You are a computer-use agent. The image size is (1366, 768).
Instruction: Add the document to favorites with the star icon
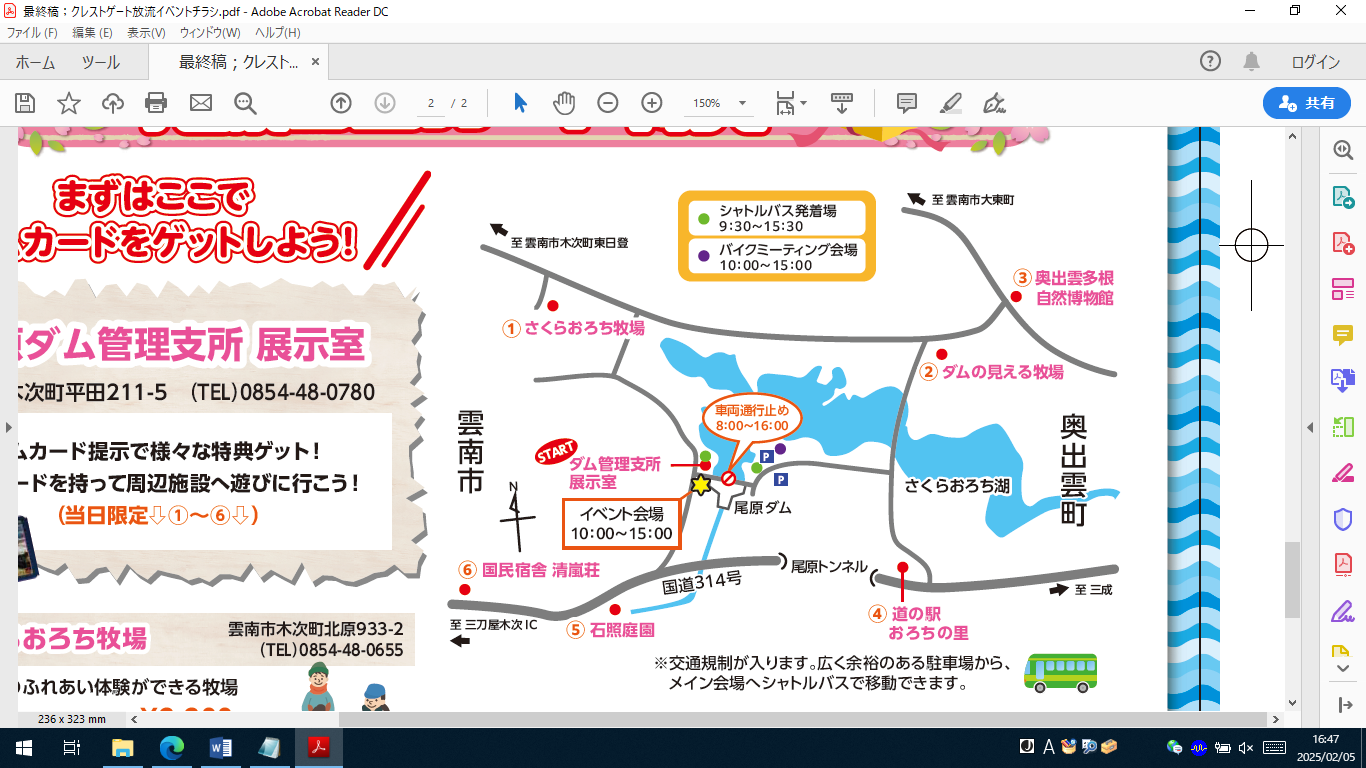coord(68,103)
